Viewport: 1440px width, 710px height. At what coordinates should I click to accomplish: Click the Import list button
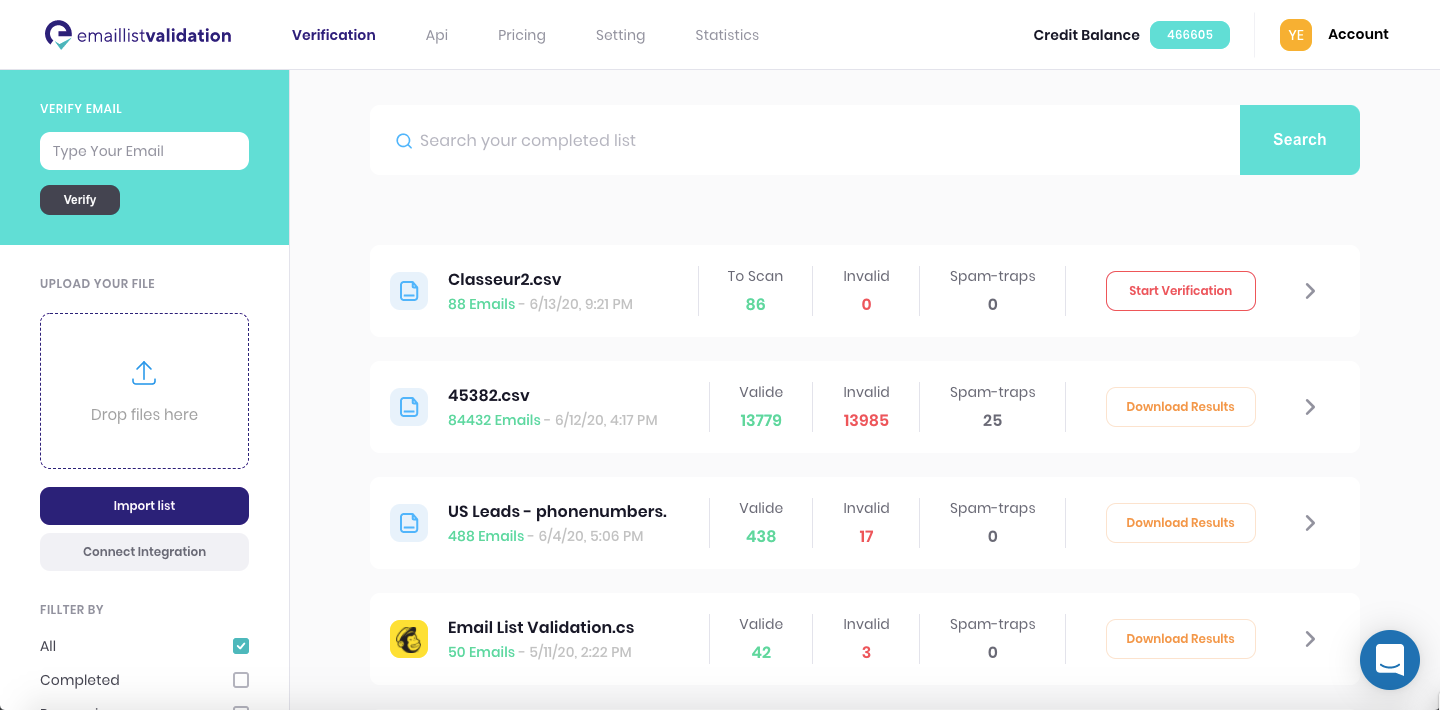(x=144, y=506)
